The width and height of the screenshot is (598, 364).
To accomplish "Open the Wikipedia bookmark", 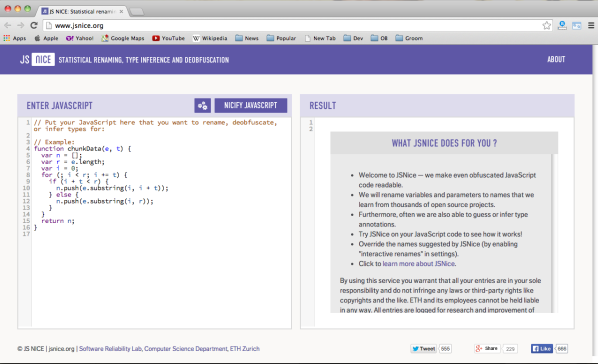I will tap(210, 38).
